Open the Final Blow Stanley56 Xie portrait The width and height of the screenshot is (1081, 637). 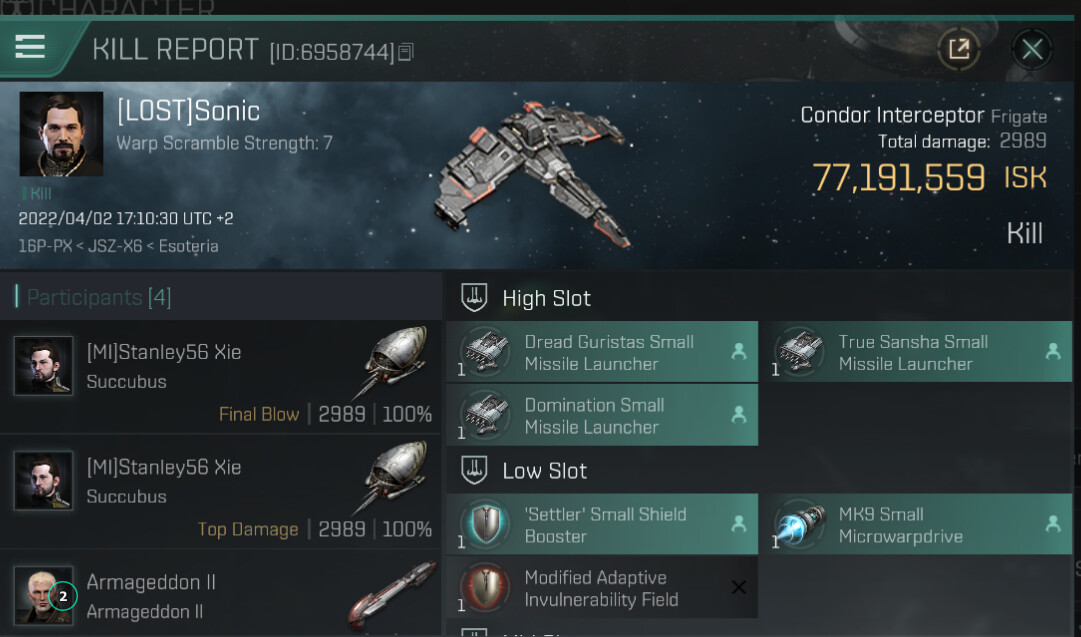click(x=43, y=365)
